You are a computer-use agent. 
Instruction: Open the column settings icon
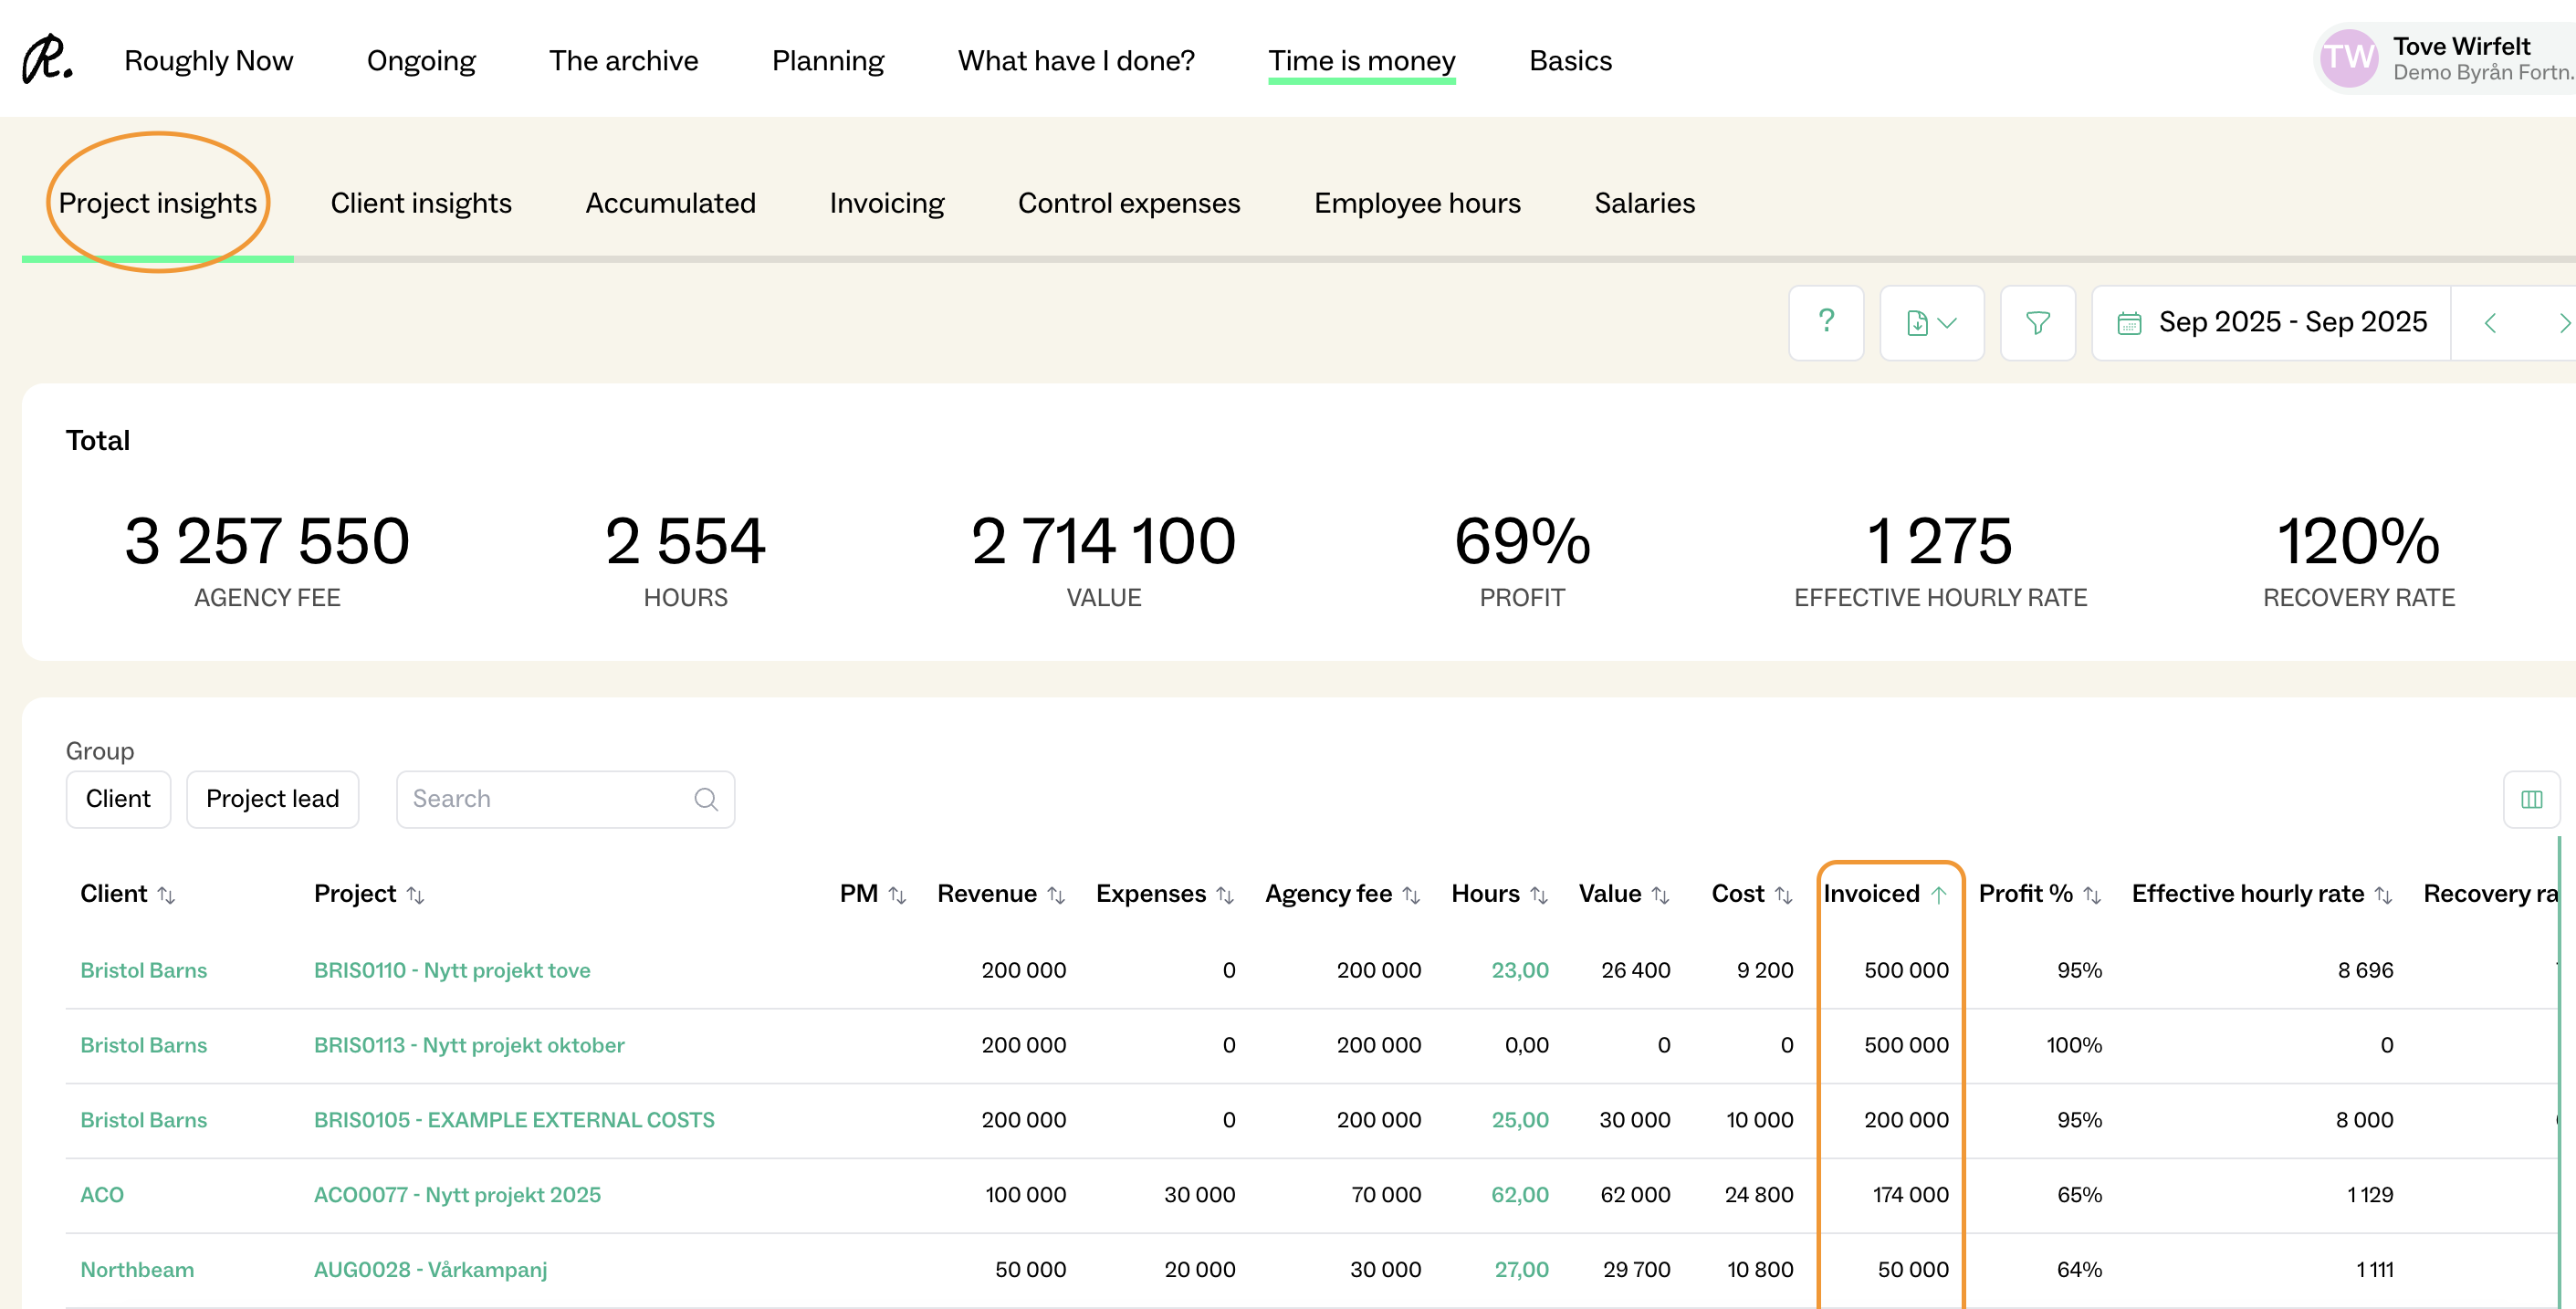pos(2531,799)
